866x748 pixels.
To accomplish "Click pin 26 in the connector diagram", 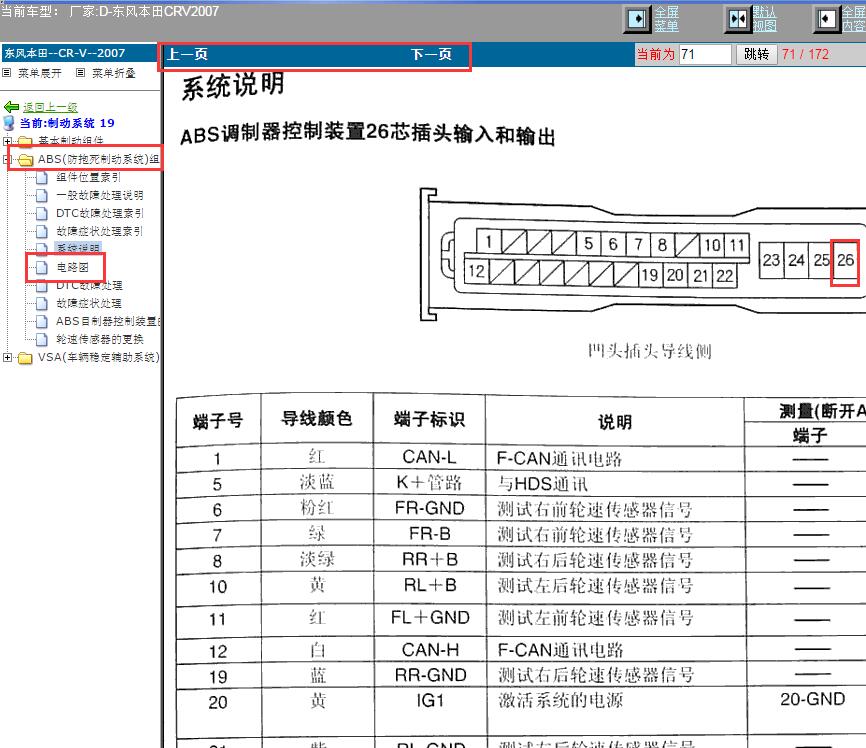I will click(x=845, y=260).
